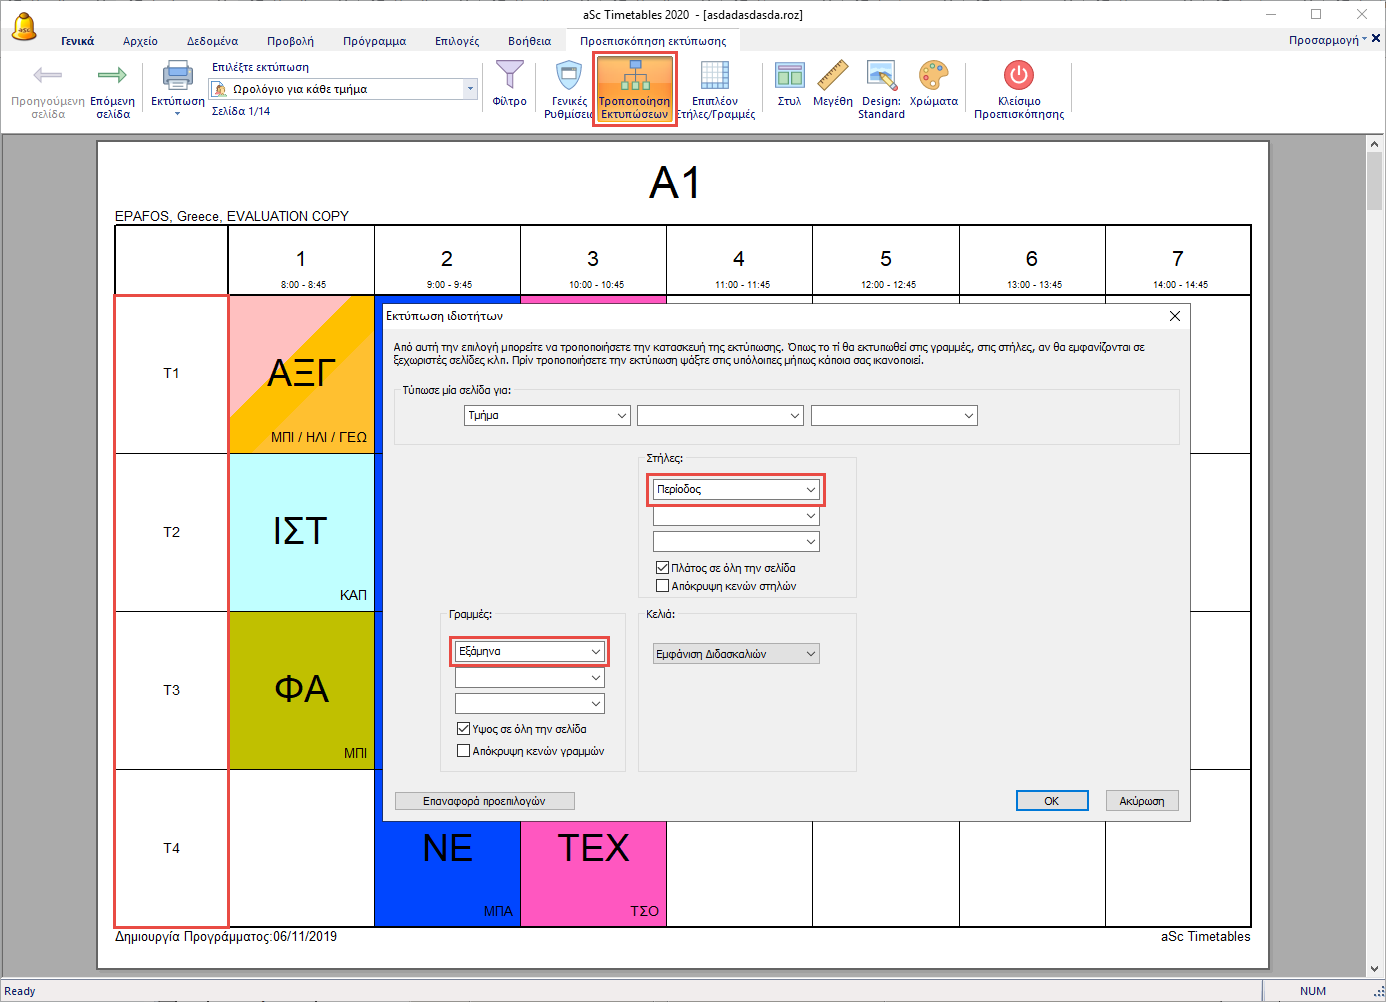Enable Απόκρυψη κενών στηλών checkbox

(x=662, y=586)
